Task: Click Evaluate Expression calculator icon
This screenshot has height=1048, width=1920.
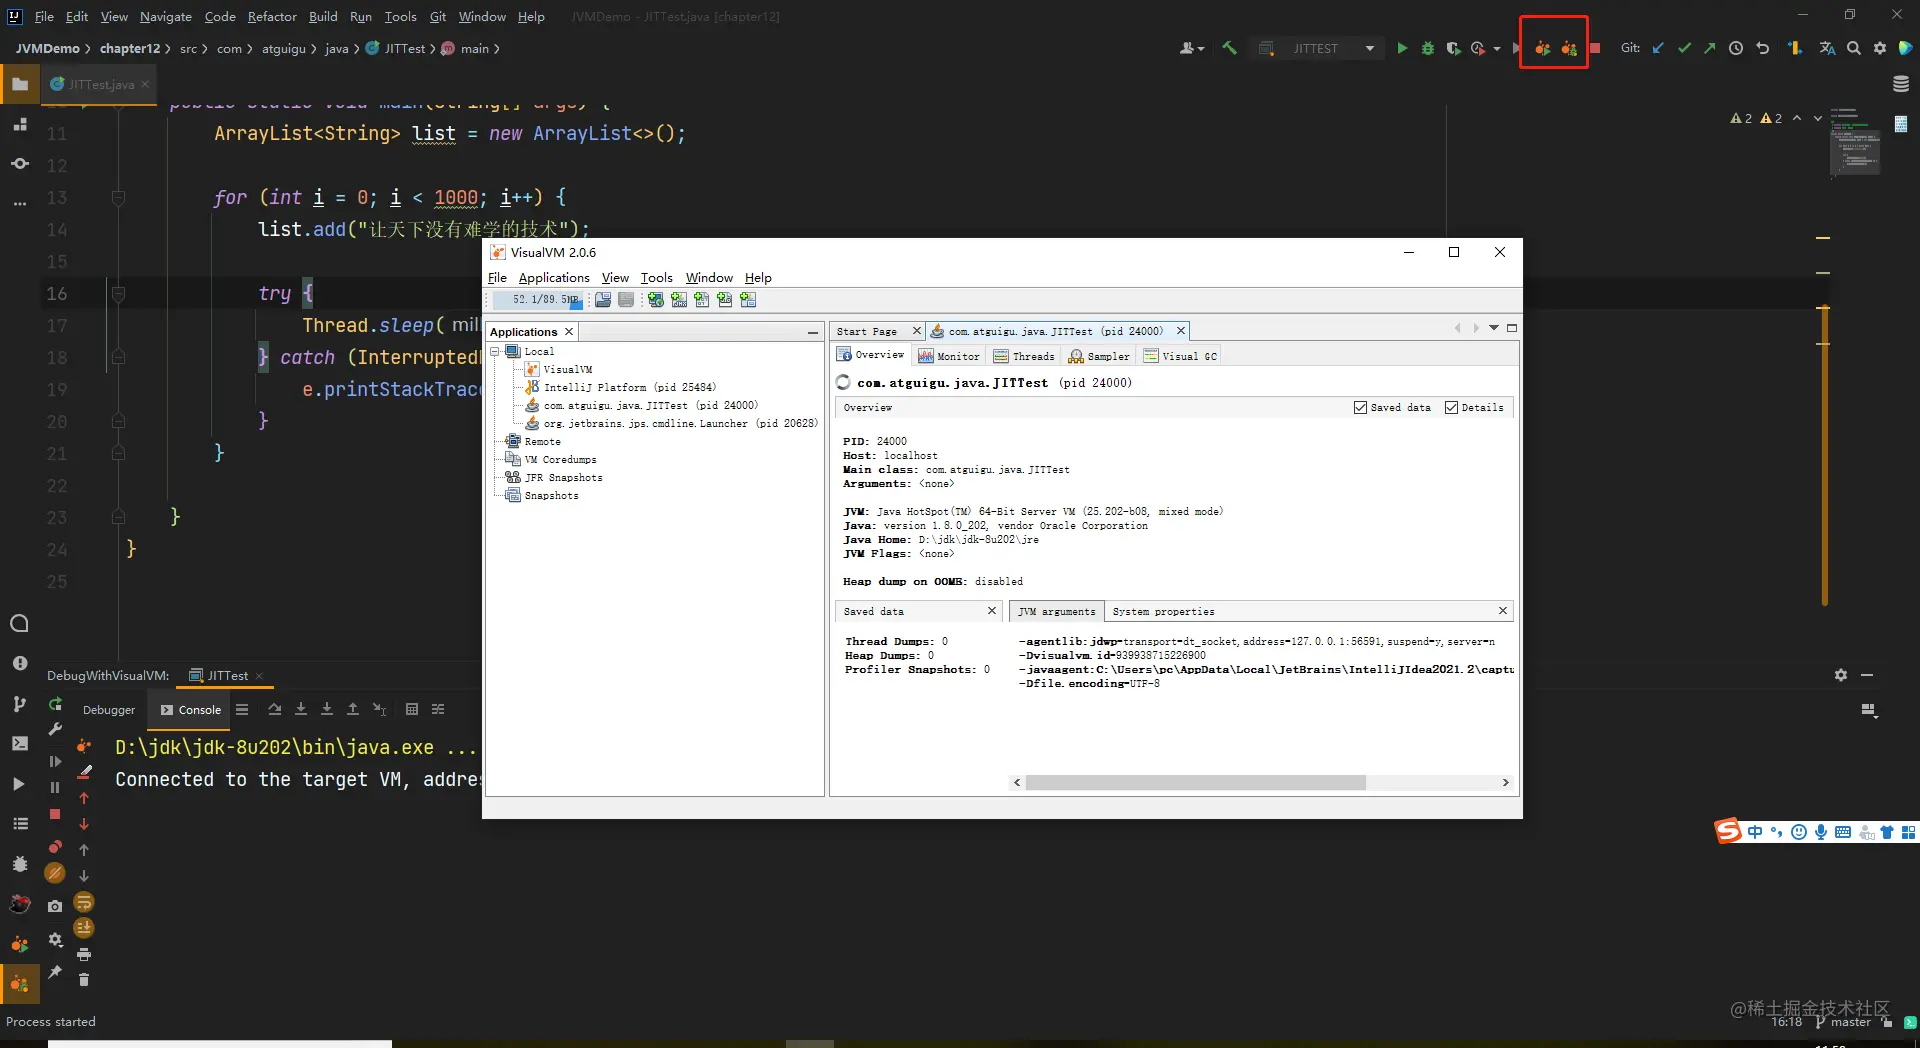Action: [x=412, y=709]
